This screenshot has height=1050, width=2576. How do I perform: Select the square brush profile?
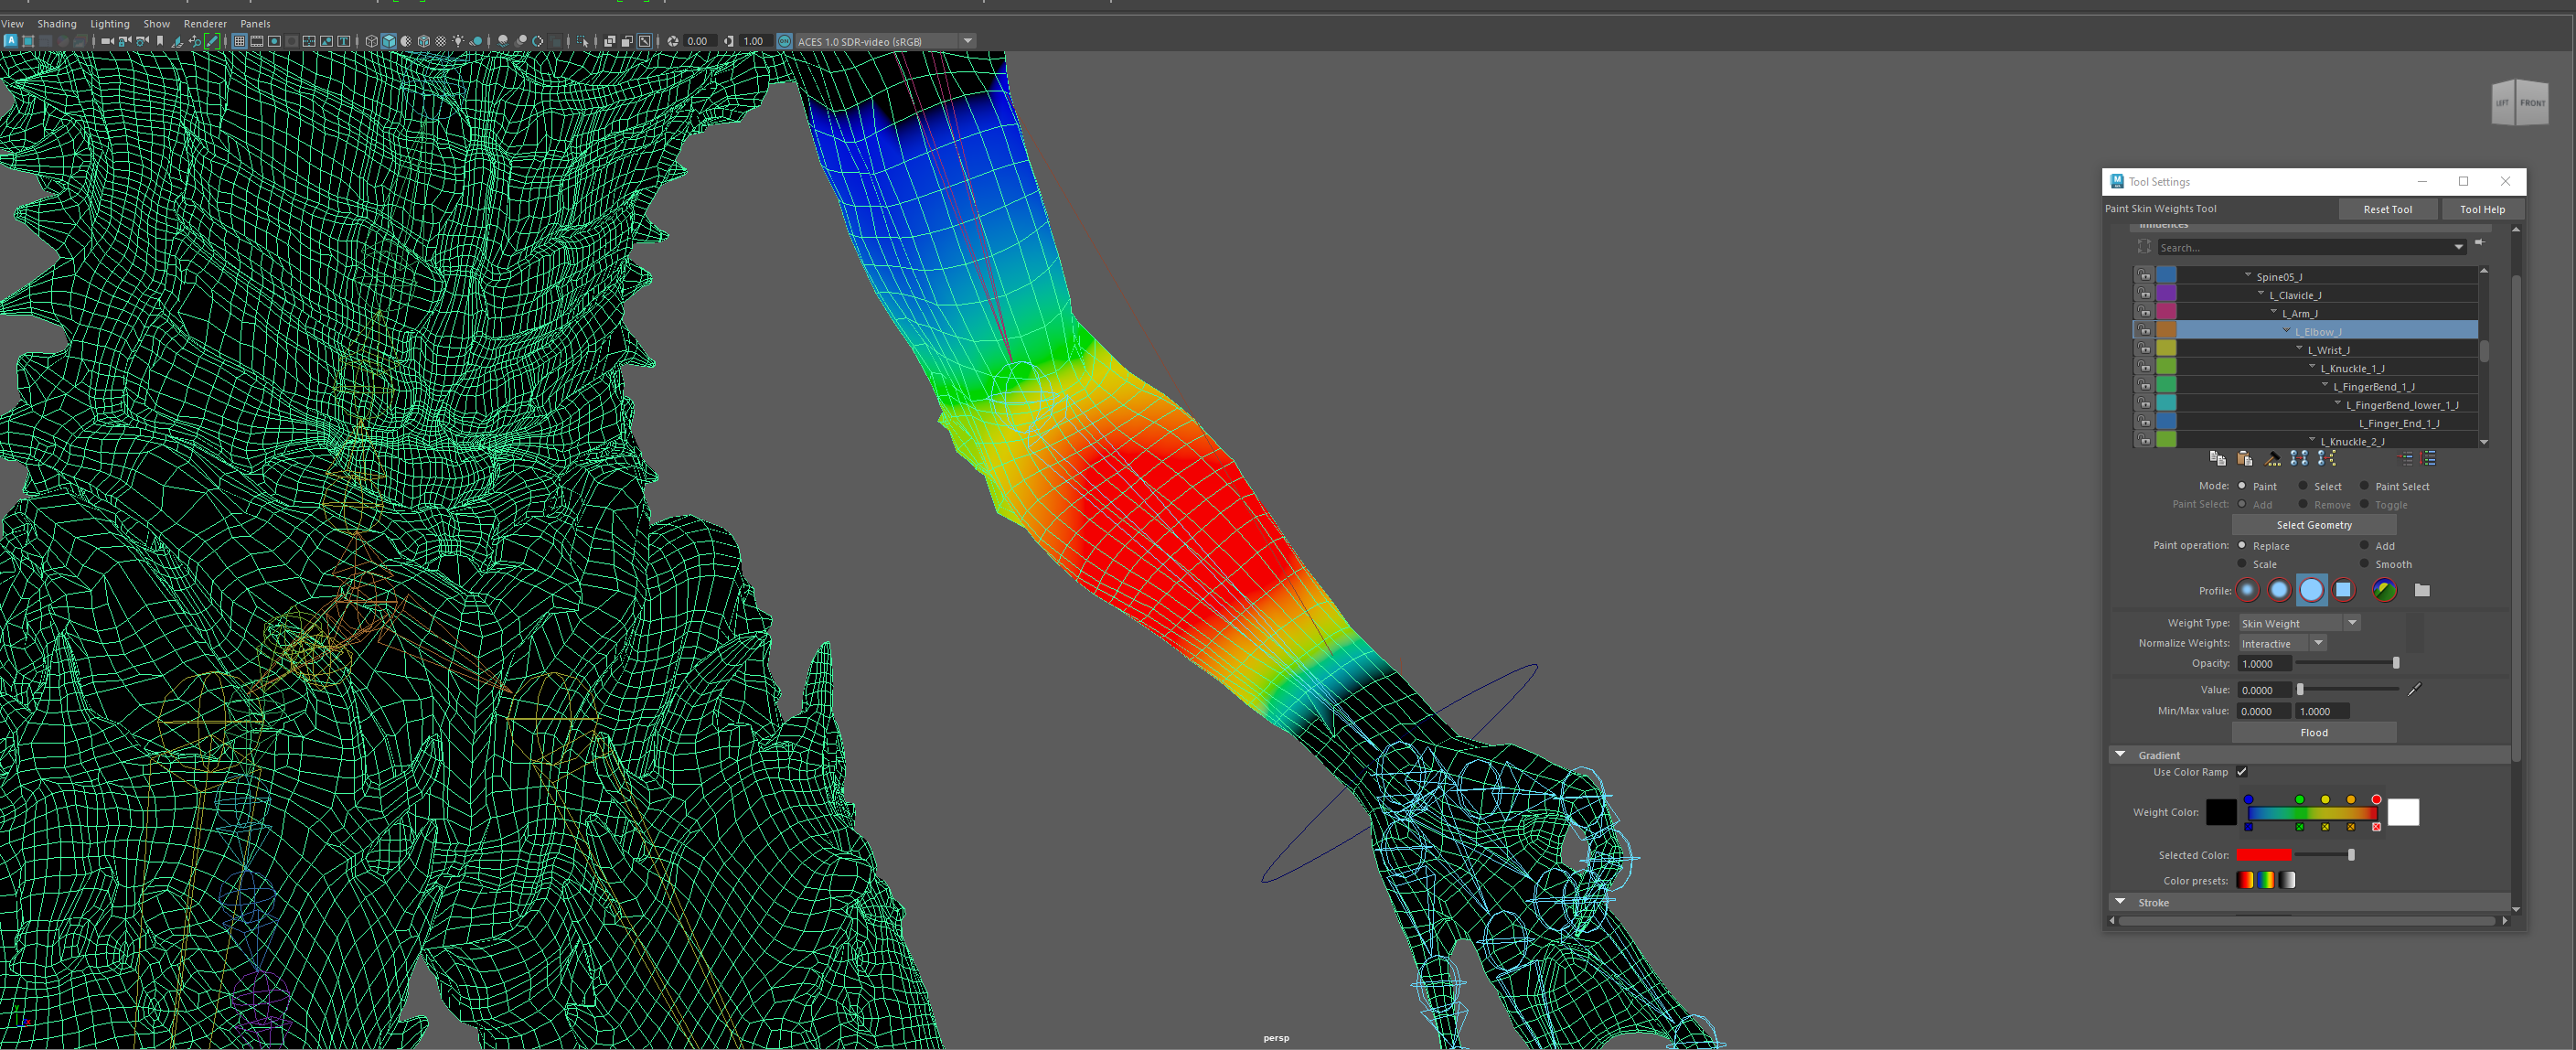point(2343,590)
